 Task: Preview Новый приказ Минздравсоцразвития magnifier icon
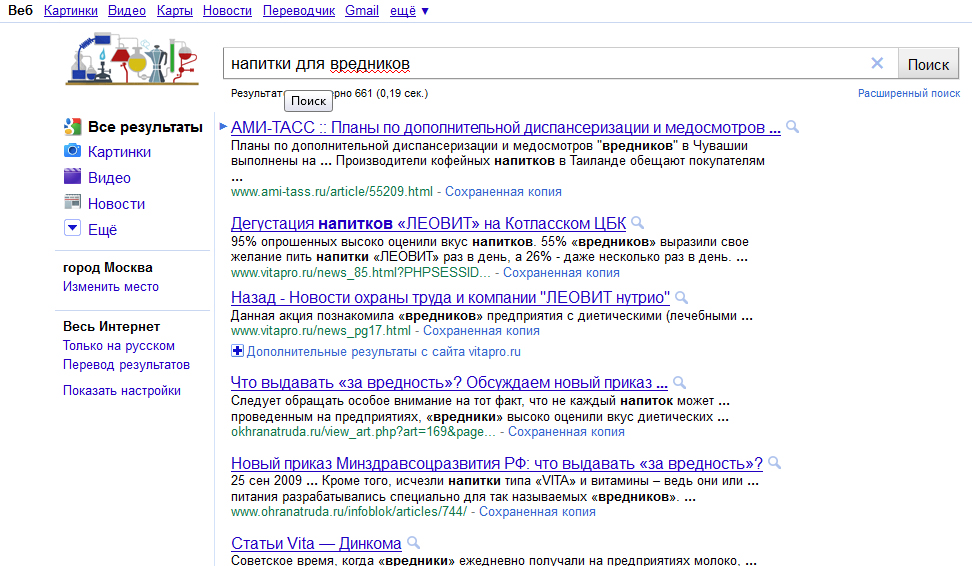[774, 462]
